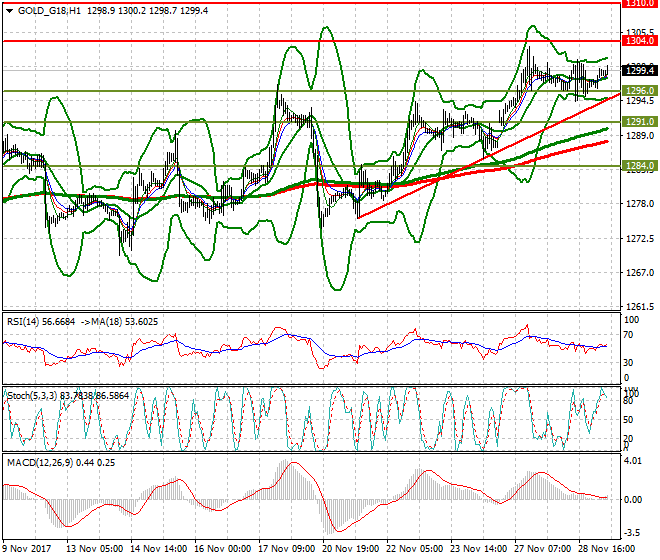Click the 16 Nov 00:00 time label
The width and height of the screenshot is (660, 560).
223,549
